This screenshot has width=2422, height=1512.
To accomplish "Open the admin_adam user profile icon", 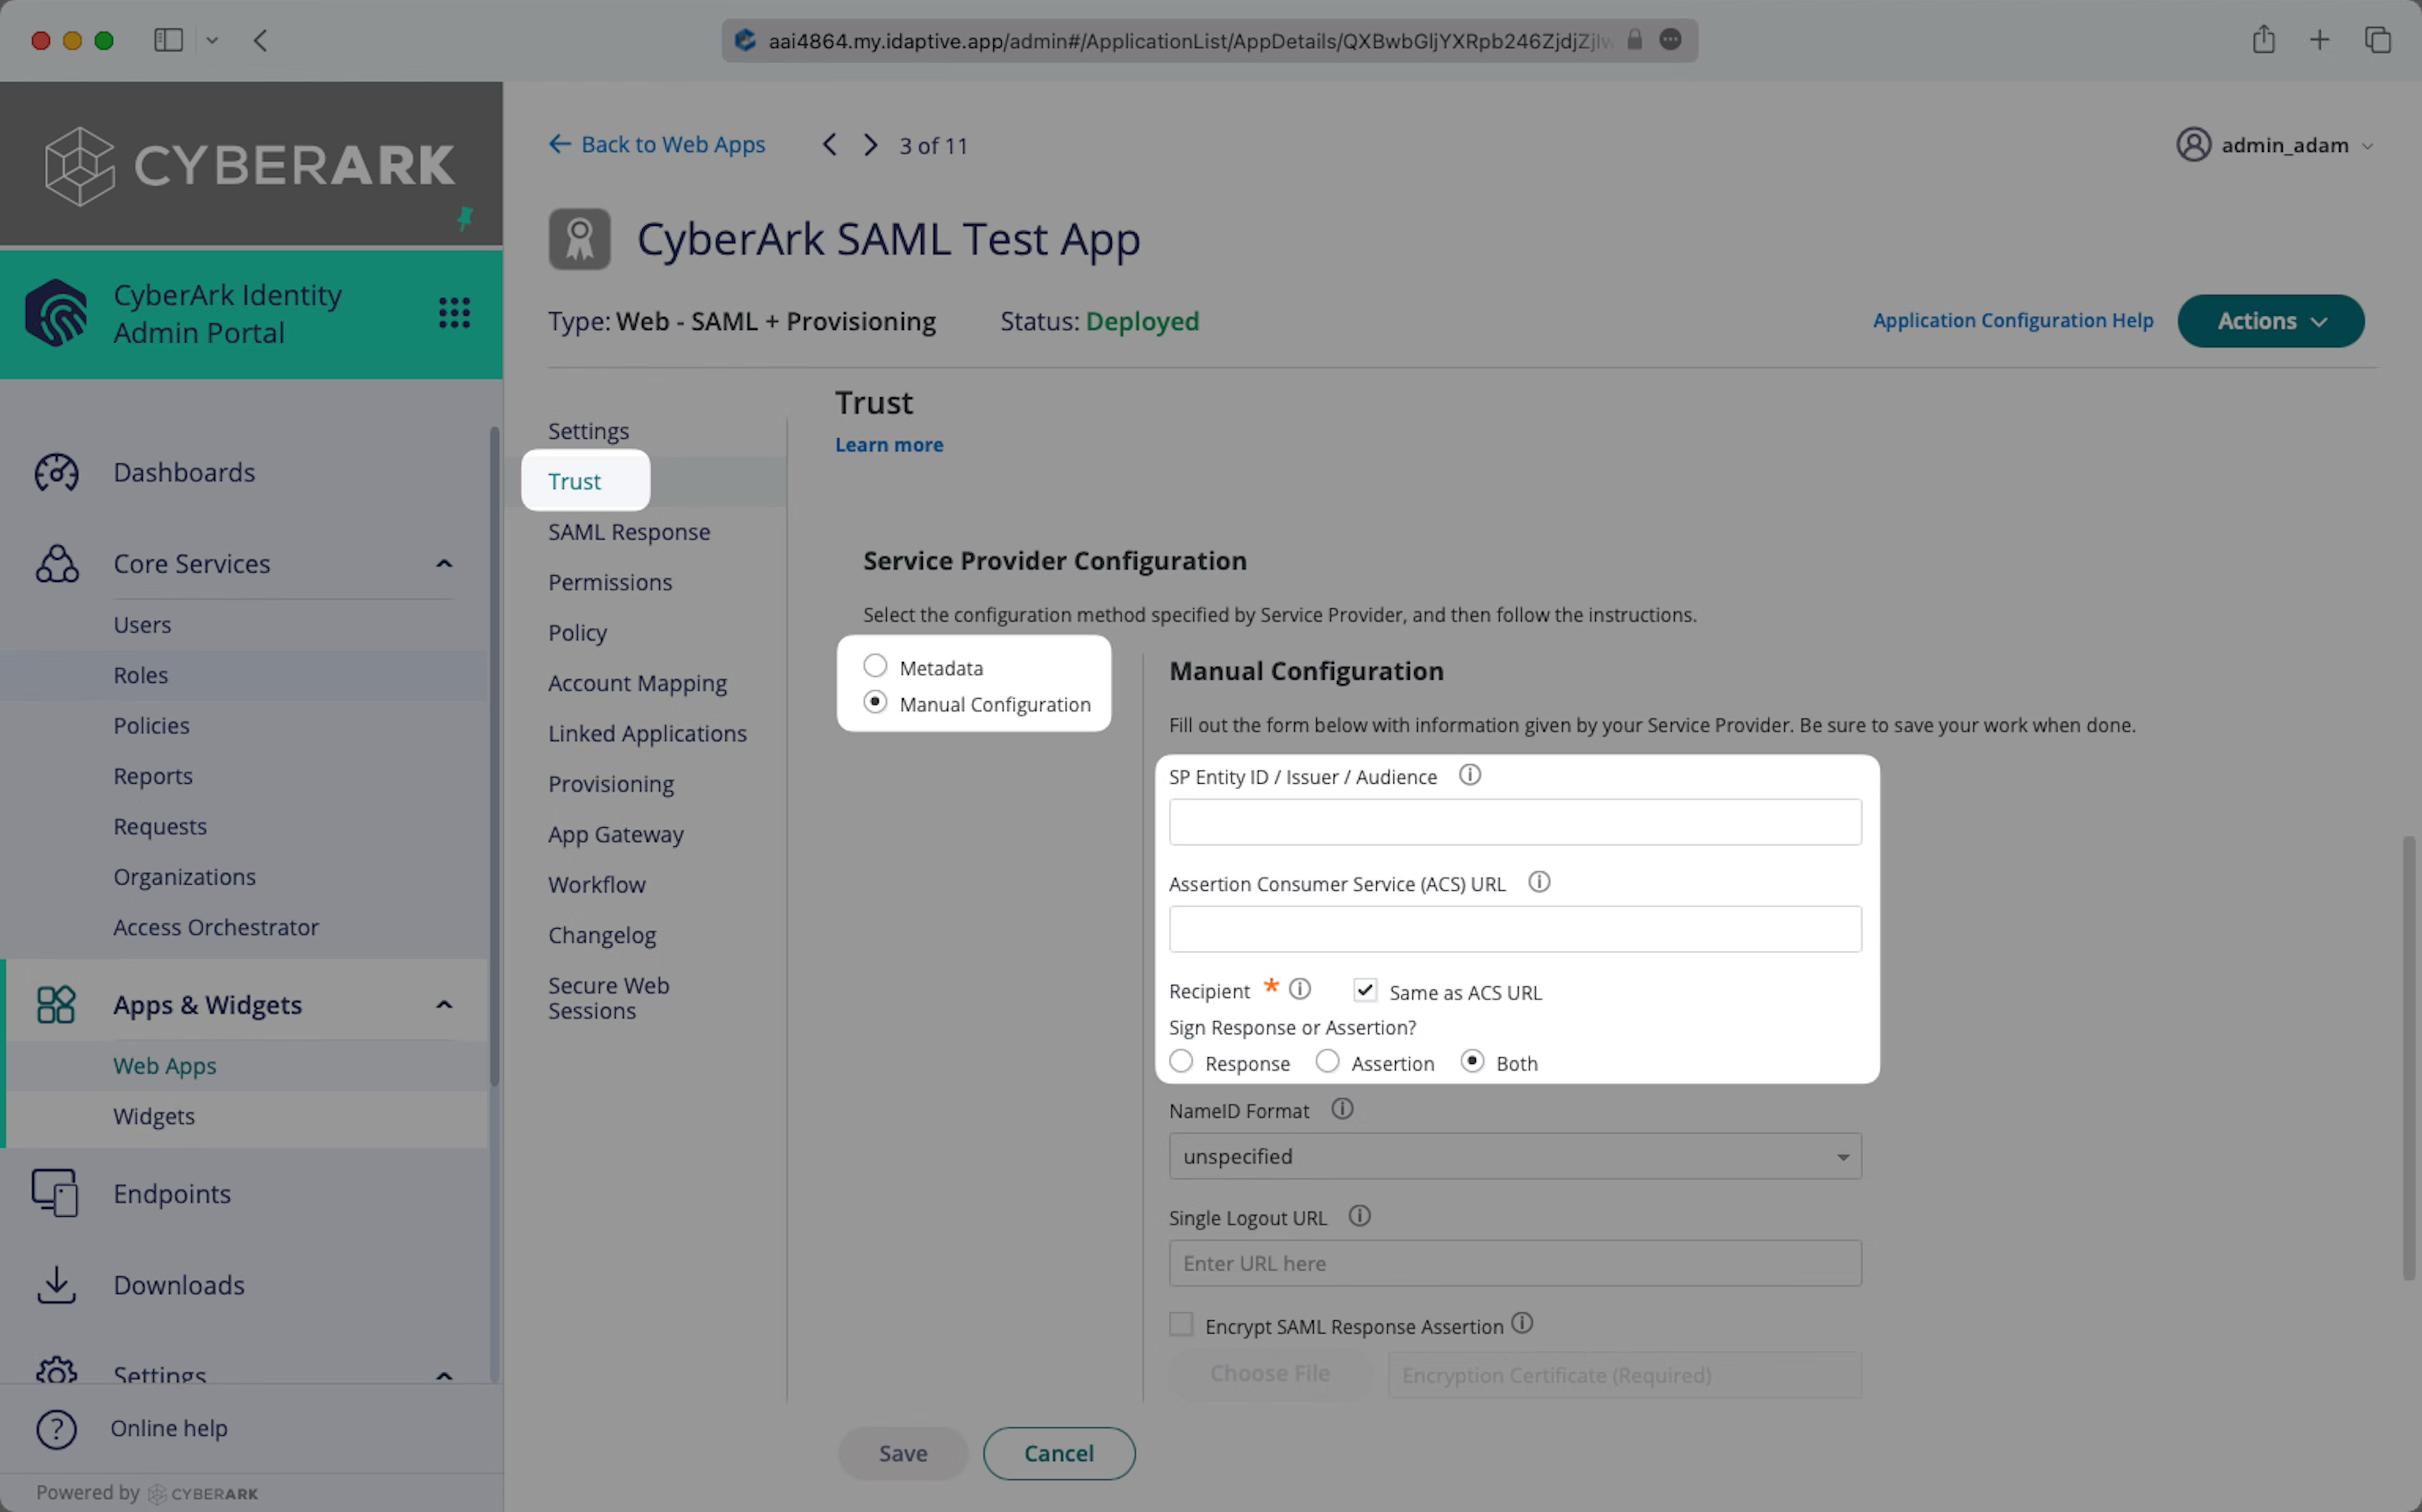I will click(2194, 144).
